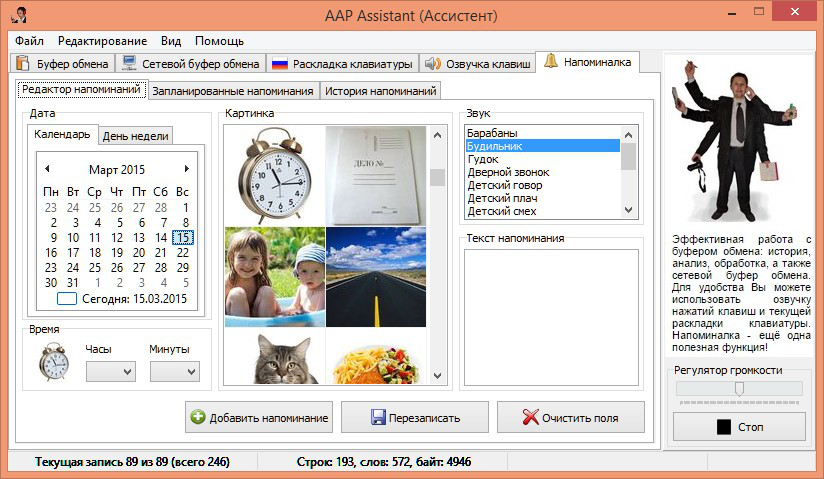Click the Очистить поля button
The height and width of the screenshot is (479, 824).
pyautogui.click(x=570, y=418)
